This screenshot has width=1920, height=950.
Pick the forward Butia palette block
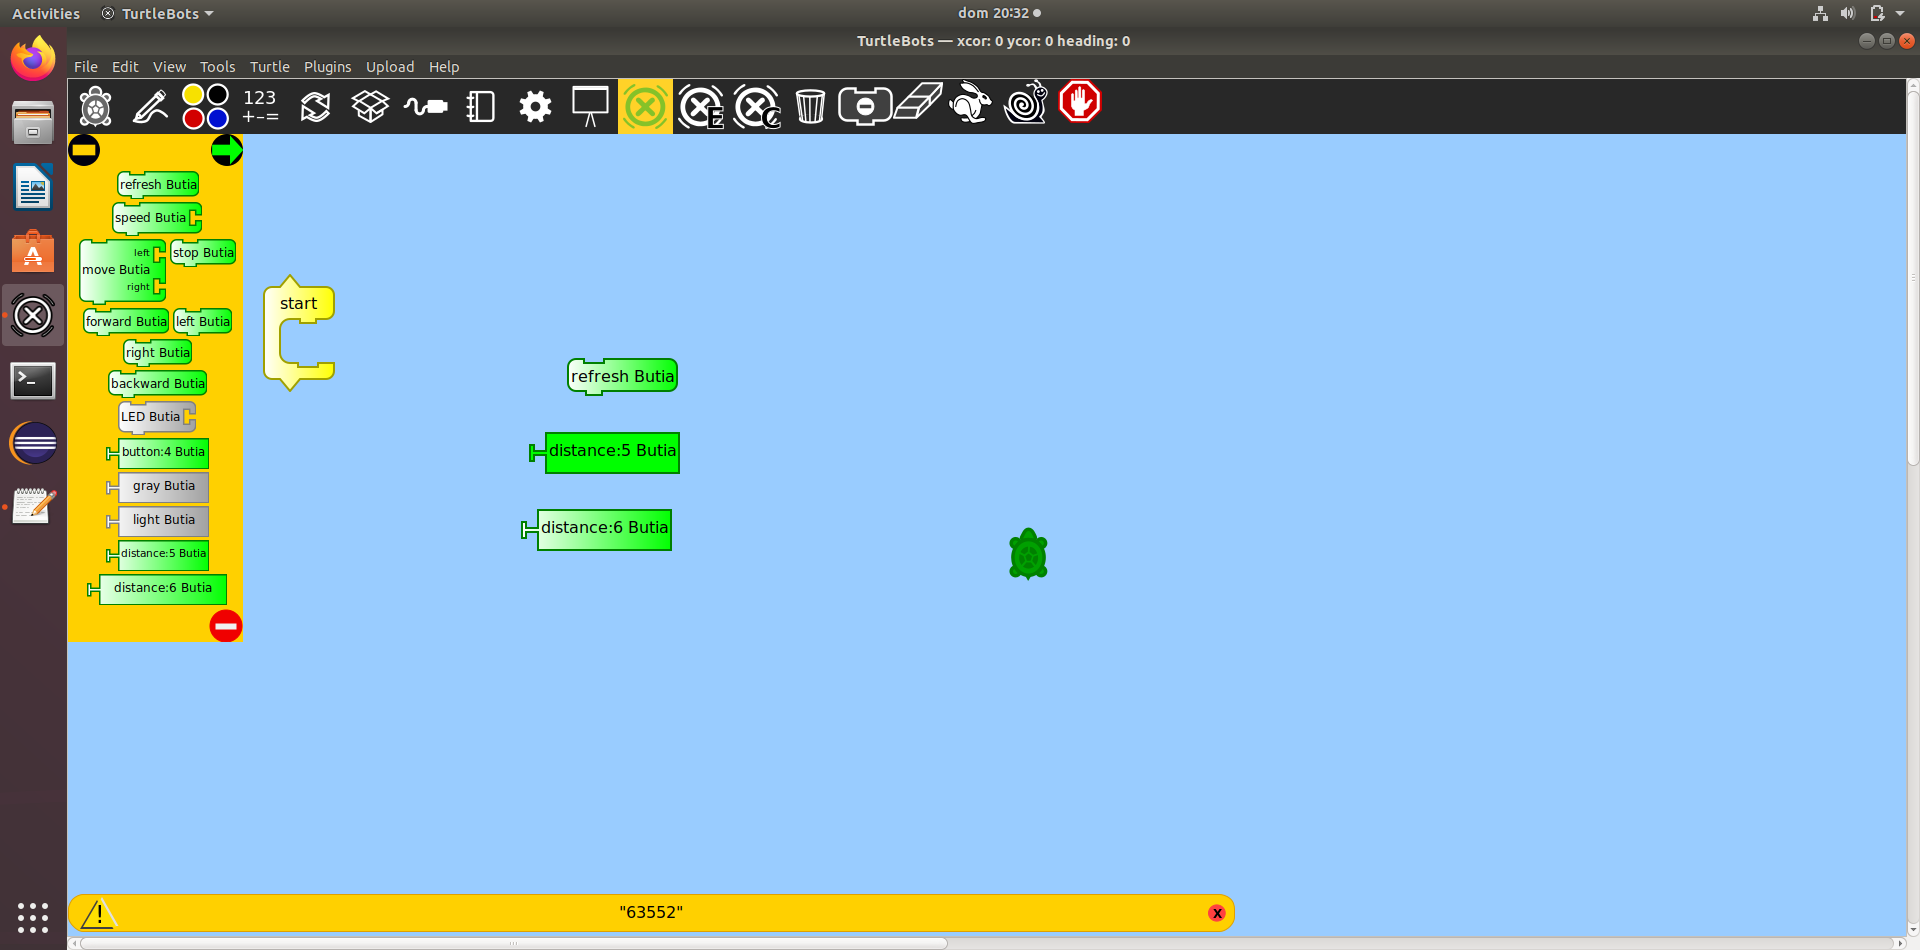(x=126, y=322)
